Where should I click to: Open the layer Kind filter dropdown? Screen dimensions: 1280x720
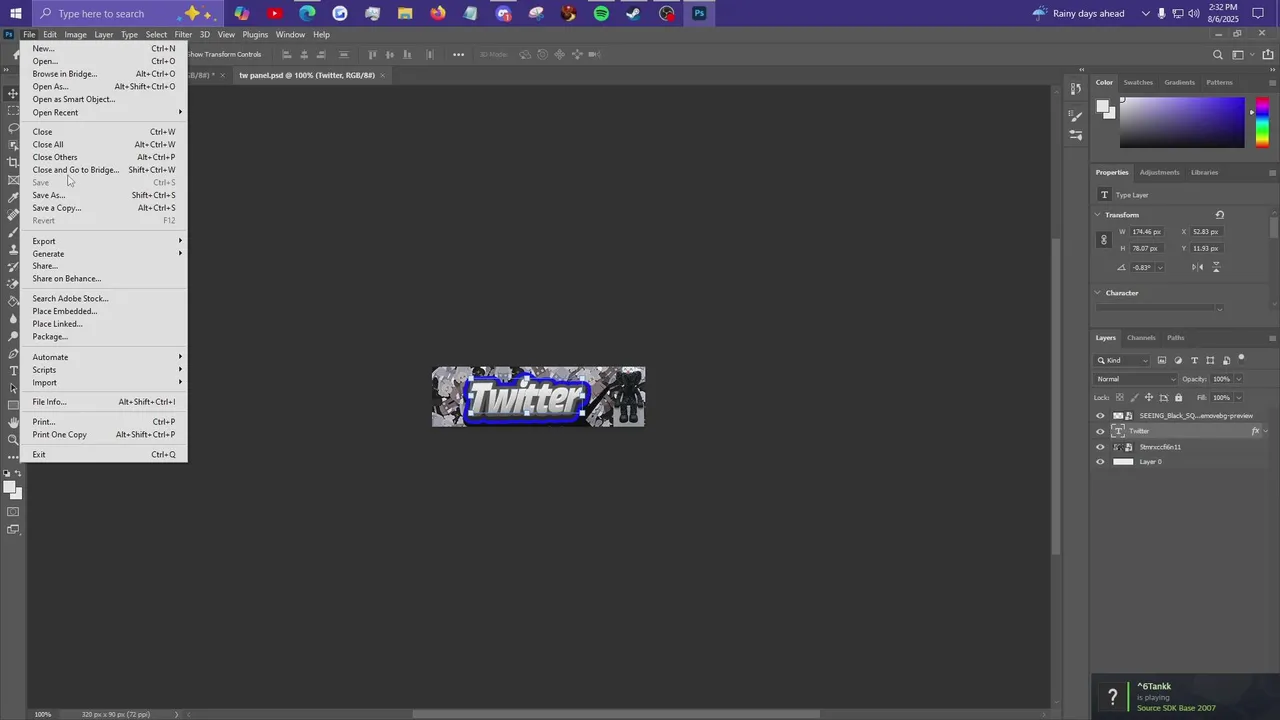coord(1124,360)
